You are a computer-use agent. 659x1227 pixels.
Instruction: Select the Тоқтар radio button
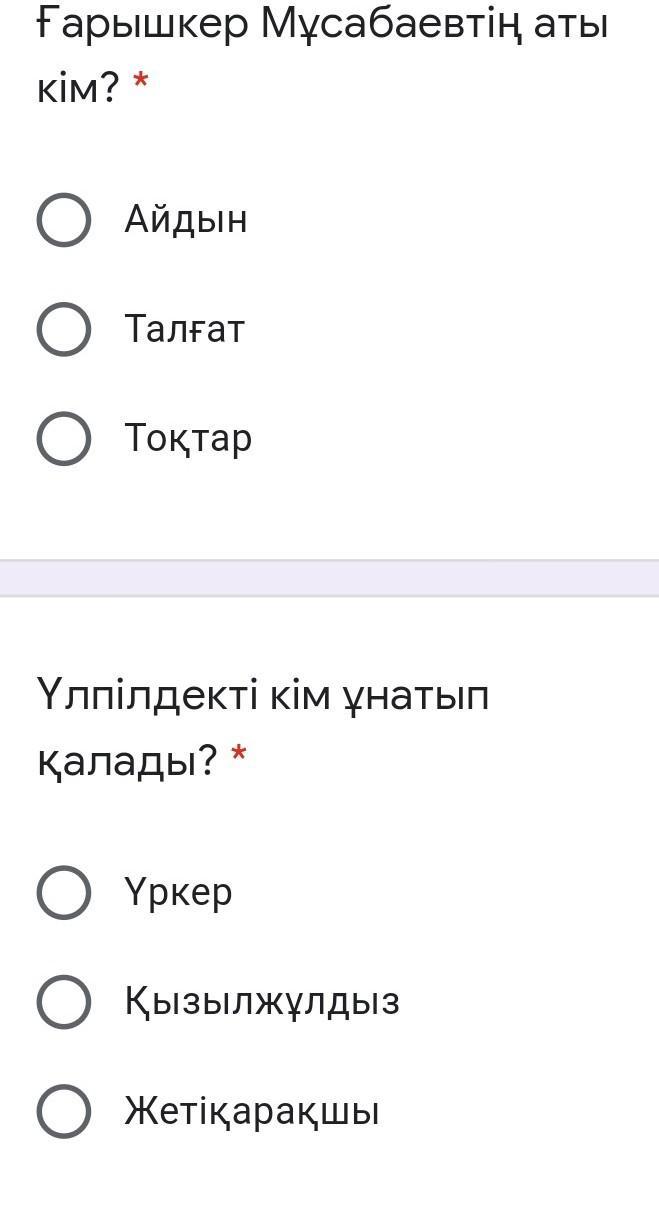(64, 438)
